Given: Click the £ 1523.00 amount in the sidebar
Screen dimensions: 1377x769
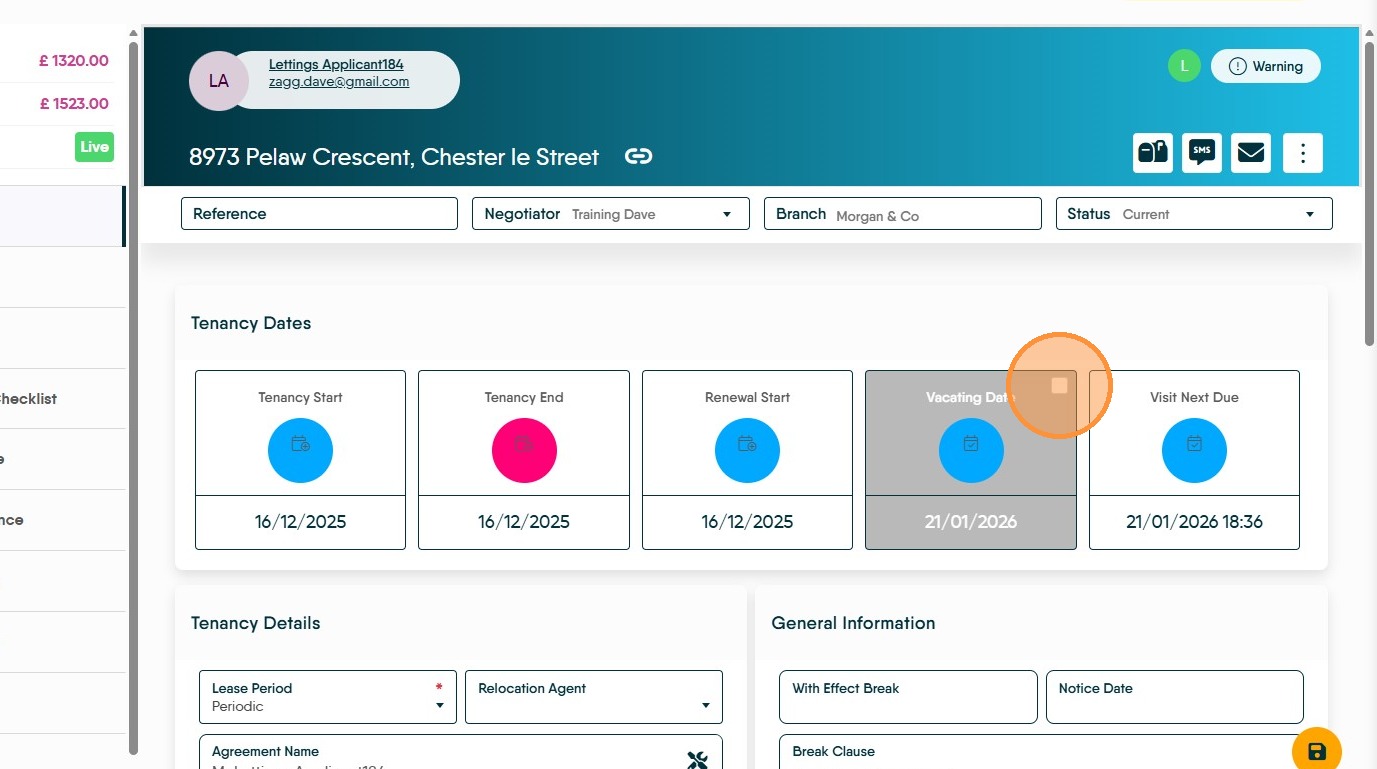Looking at the screenshot, I should (74, 104).
